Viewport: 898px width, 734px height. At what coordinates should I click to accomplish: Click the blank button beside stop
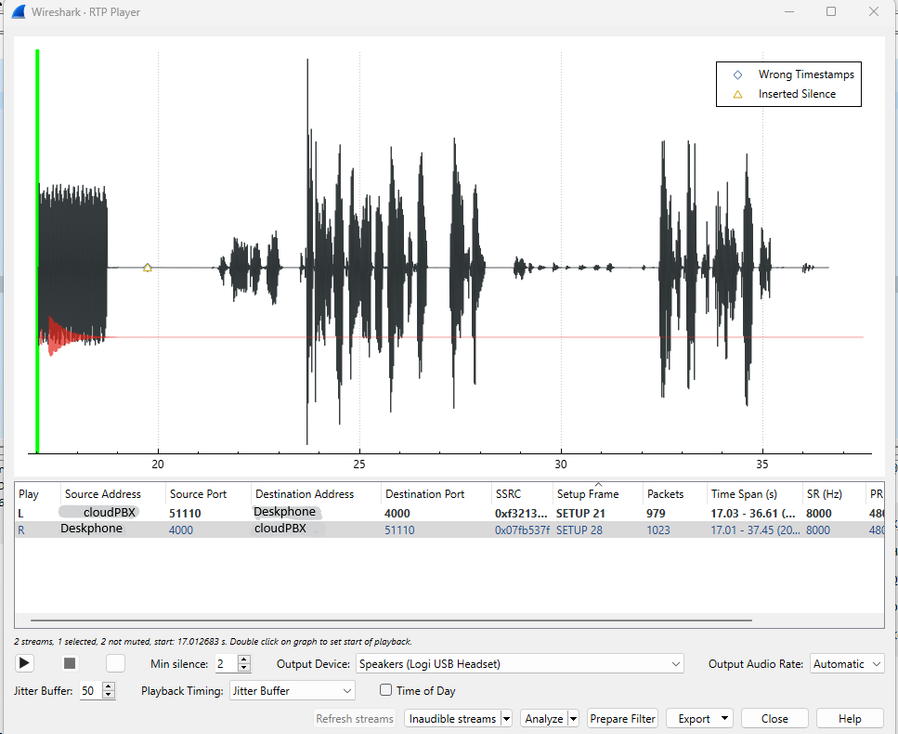pyautogui.click(x=116, y=663)
